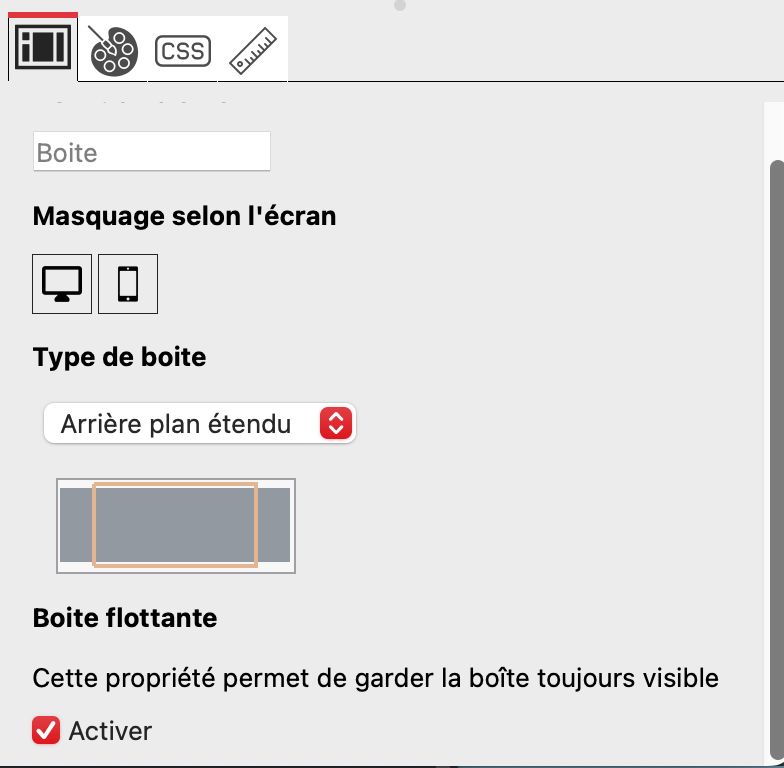Click the "Type de boite" heading
This screenshot has height=768, width=784.
pos(119,357)
